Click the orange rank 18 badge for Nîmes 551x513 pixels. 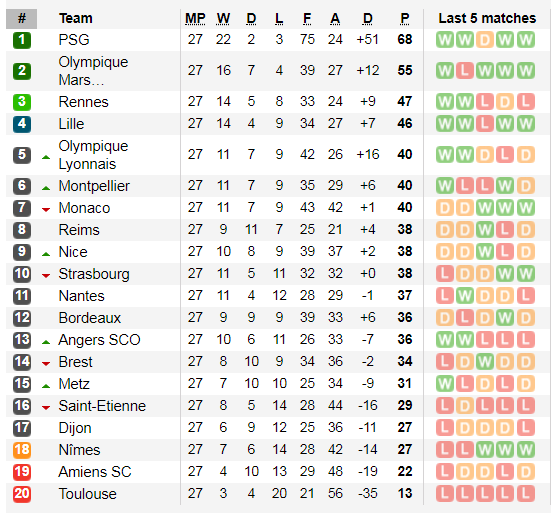click(x=22, y=450)
